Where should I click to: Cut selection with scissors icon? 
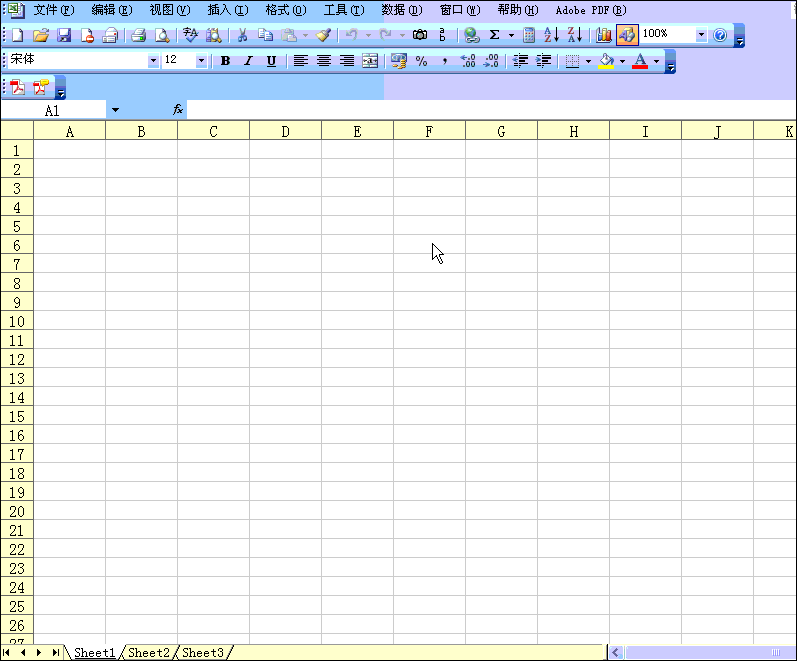pyautogui.click(x=242, y=35)
